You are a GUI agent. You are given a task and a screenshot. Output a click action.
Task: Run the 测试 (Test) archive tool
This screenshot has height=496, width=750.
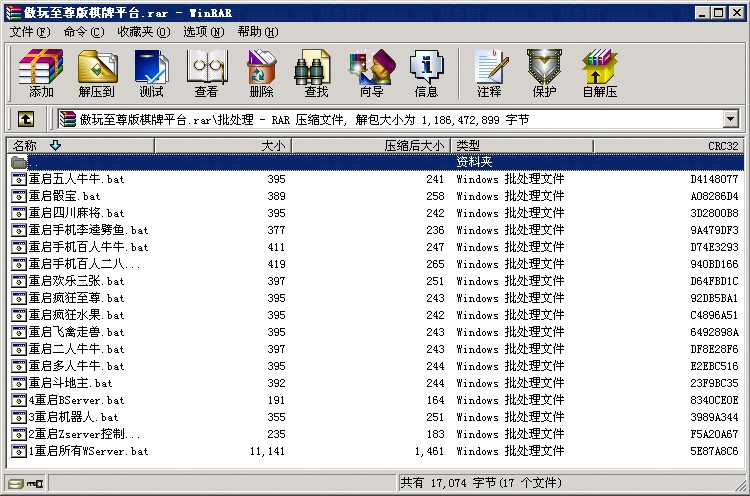point(151,73)
